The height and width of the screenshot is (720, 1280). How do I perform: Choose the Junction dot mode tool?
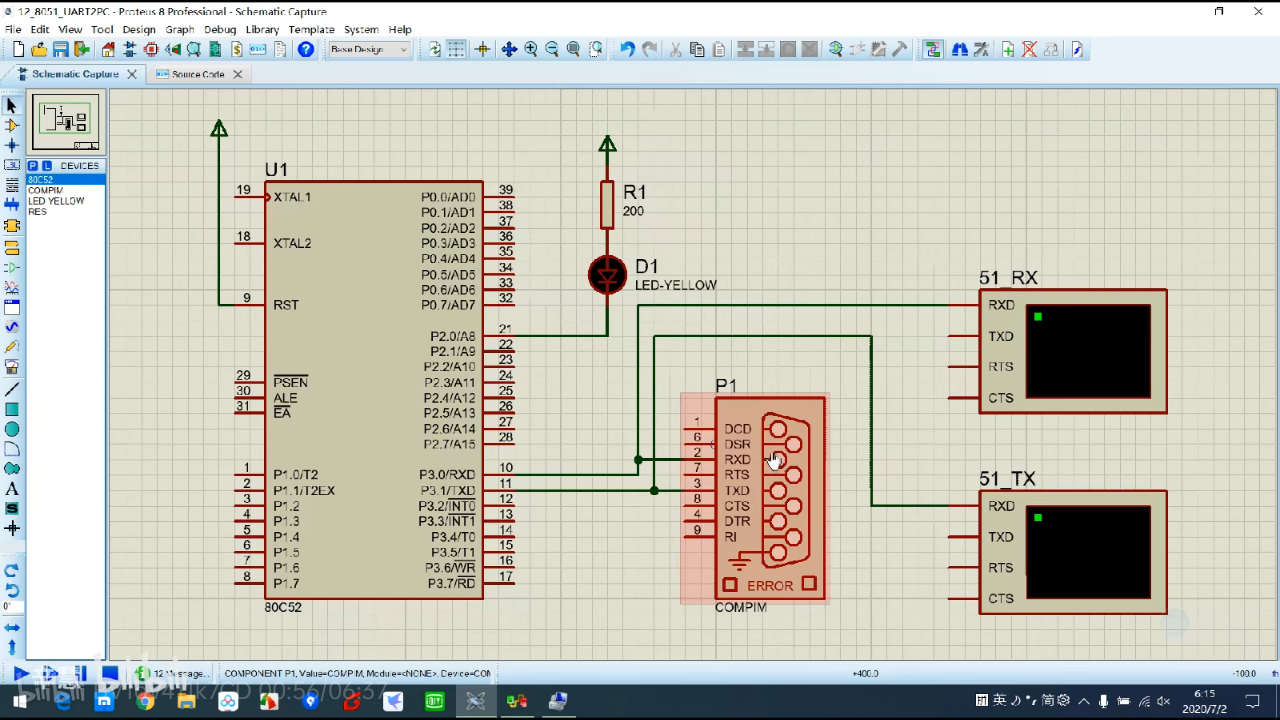(12, 145)
